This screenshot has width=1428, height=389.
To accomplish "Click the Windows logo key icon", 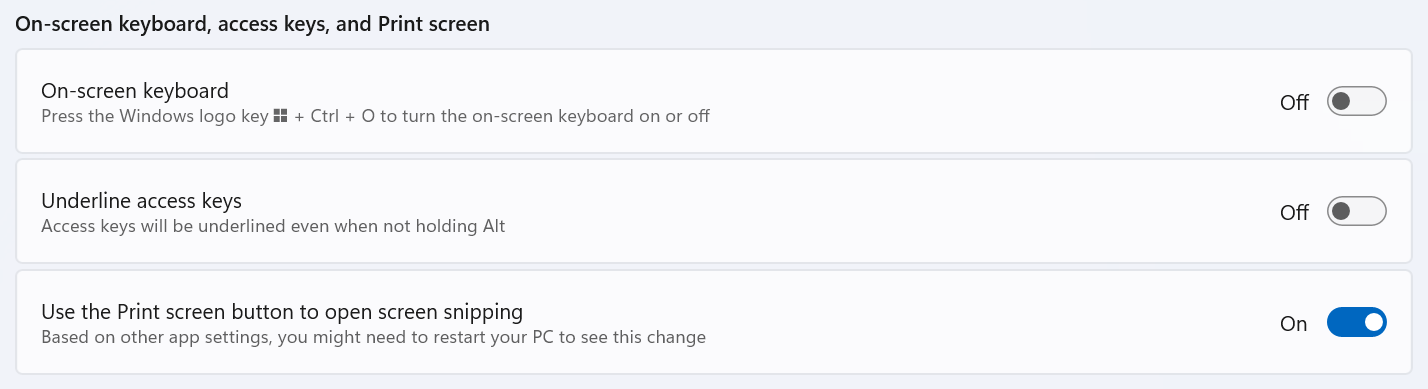I will pos(280,116).
